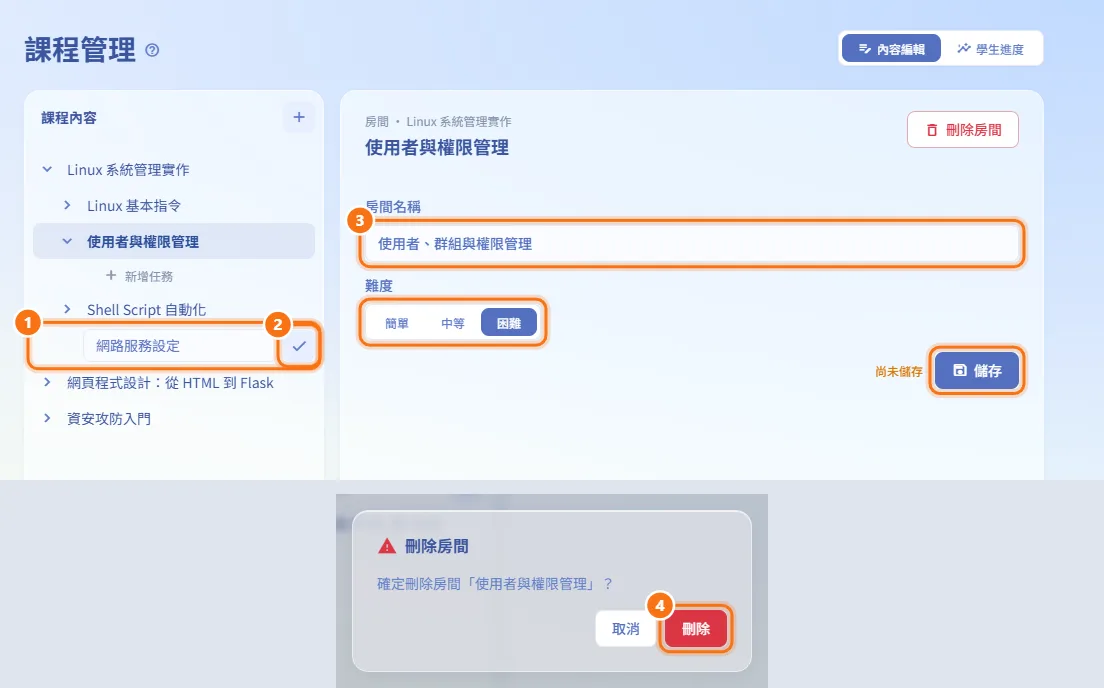Screen dimensions: 1104x688
Task: Click the warning triangle in 刪除房間 dialog
Action: pyautogui.click(x=387, y=546)
